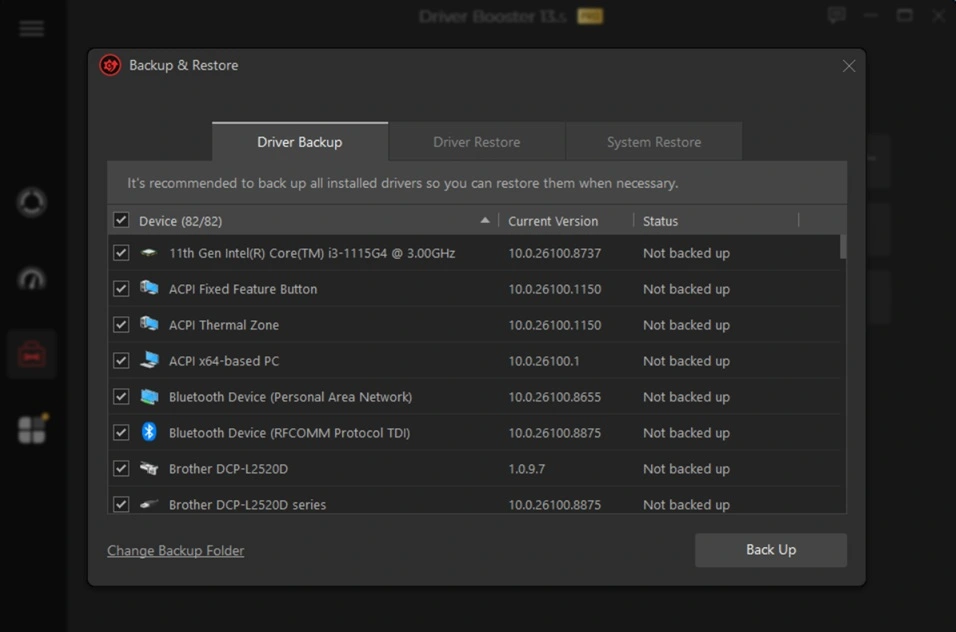Select the 11th Gen Intel Core i3-1115G4 row text
Screen dimensions: 956x632
coord(312,253)
